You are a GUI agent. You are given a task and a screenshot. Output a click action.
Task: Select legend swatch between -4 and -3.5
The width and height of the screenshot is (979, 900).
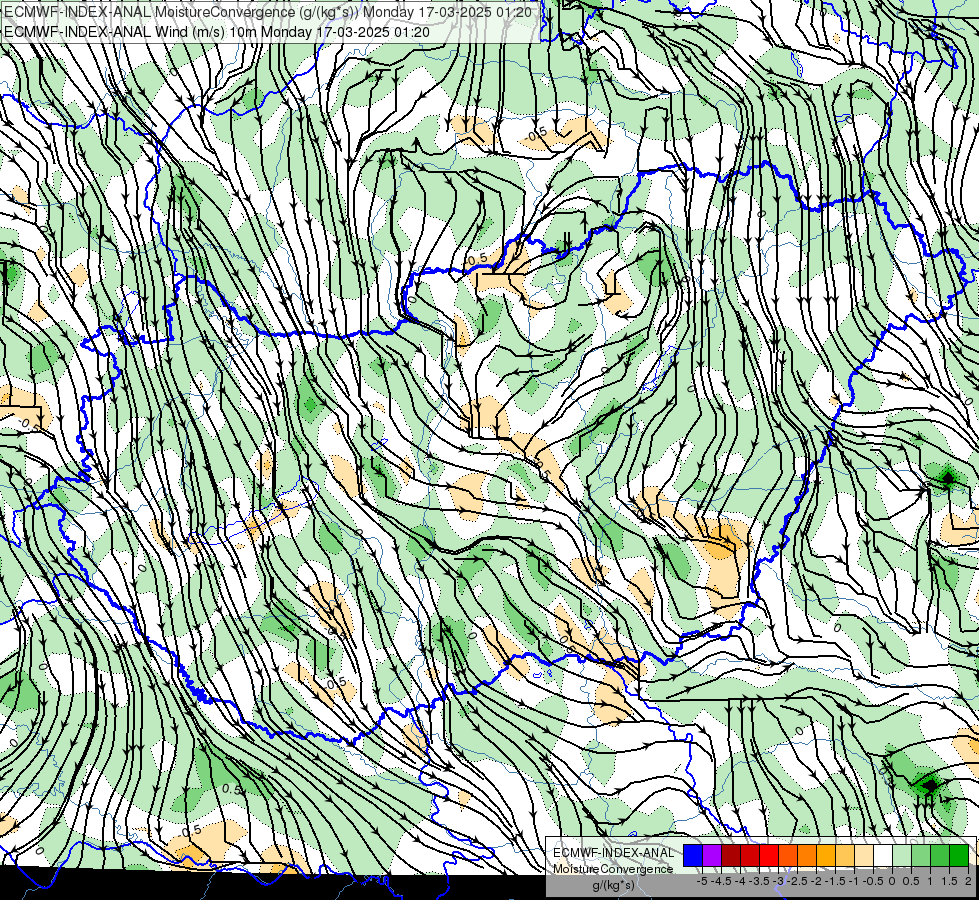(750, 856)
